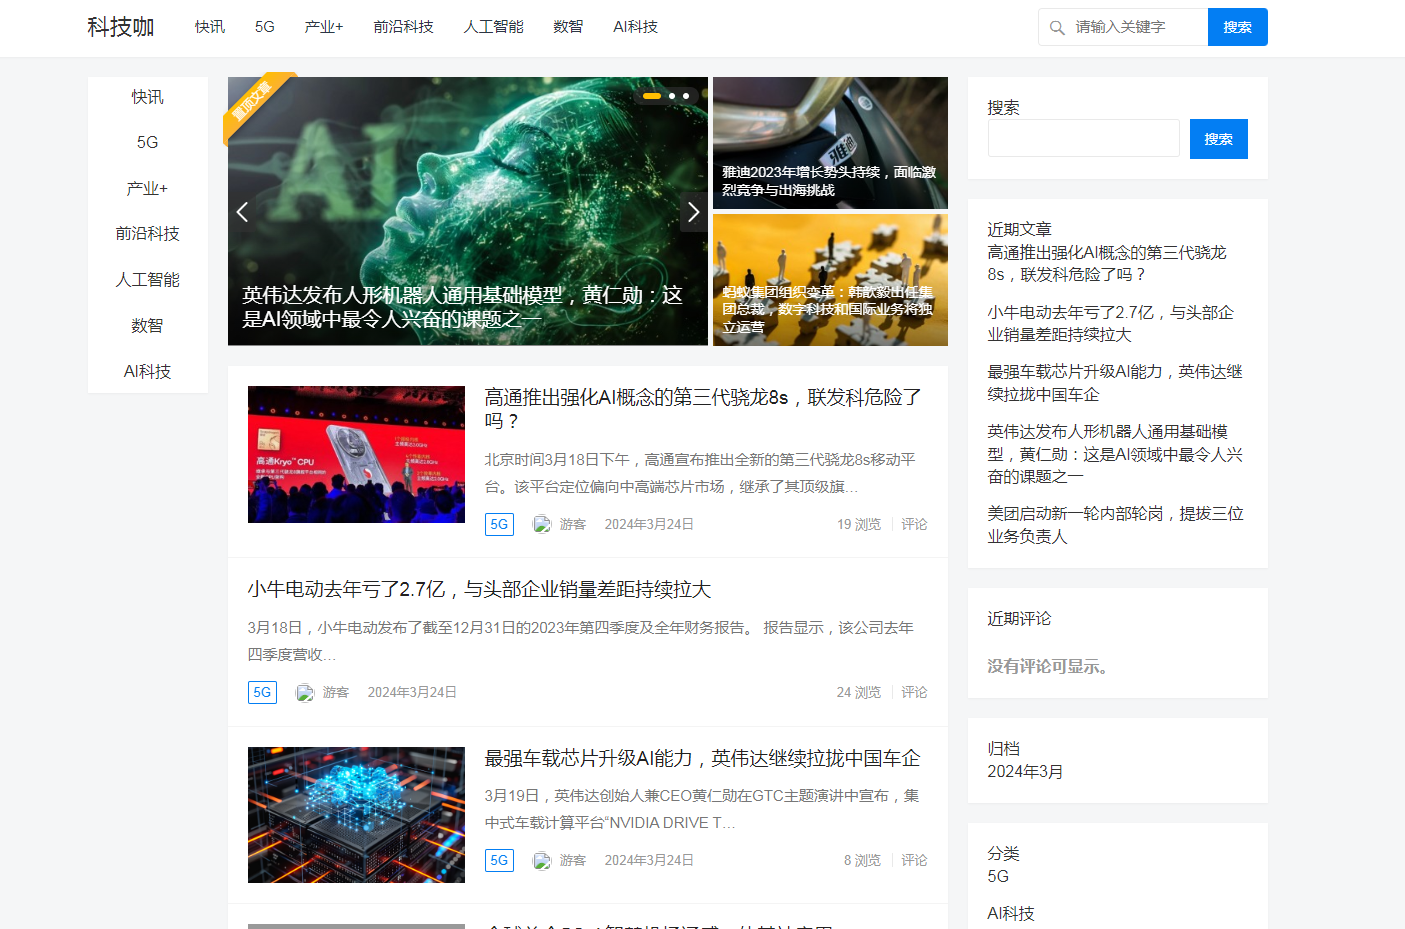Image resolution: width=1405 pixels, height=929 pixels.
Task: Select 数智 in the left sidebar
Action: coord(148,325)
